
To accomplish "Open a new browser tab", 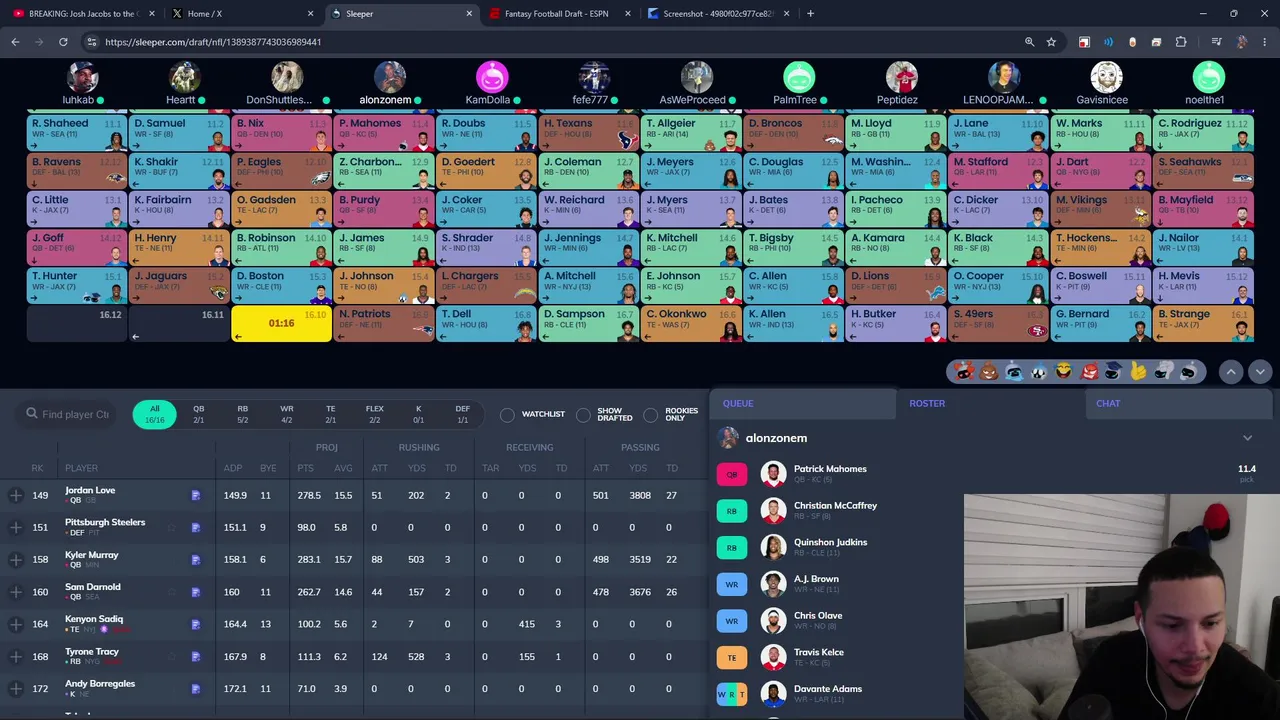I will point(810,14).
